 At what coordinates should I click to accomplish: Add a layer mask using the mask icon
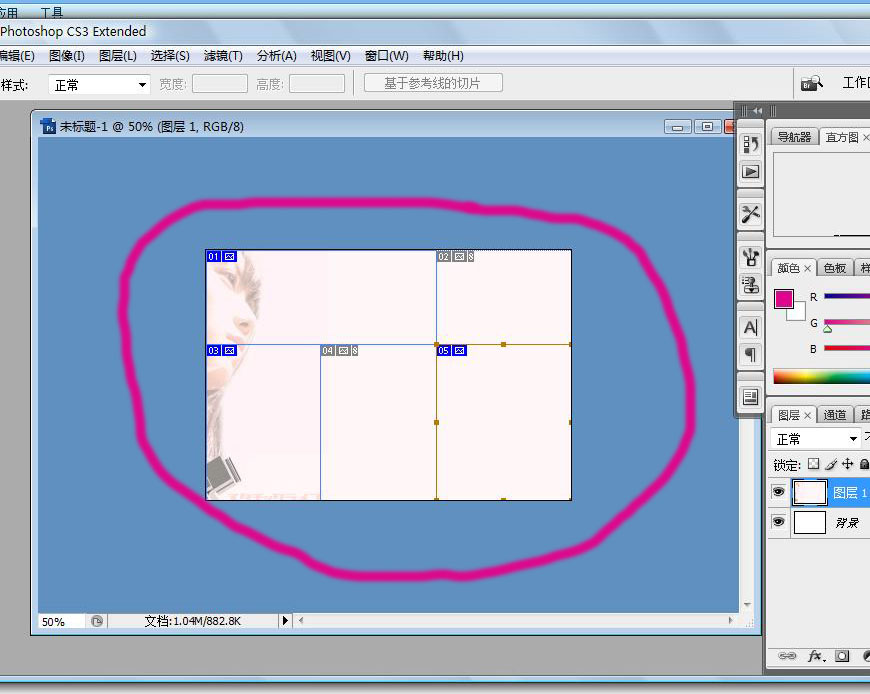(x=842, y=656)
